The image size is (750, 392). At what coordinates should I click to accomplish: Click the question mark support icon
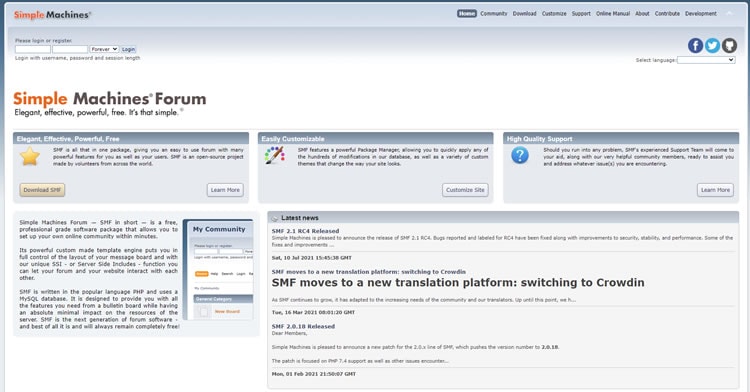(x=520, y=155)
